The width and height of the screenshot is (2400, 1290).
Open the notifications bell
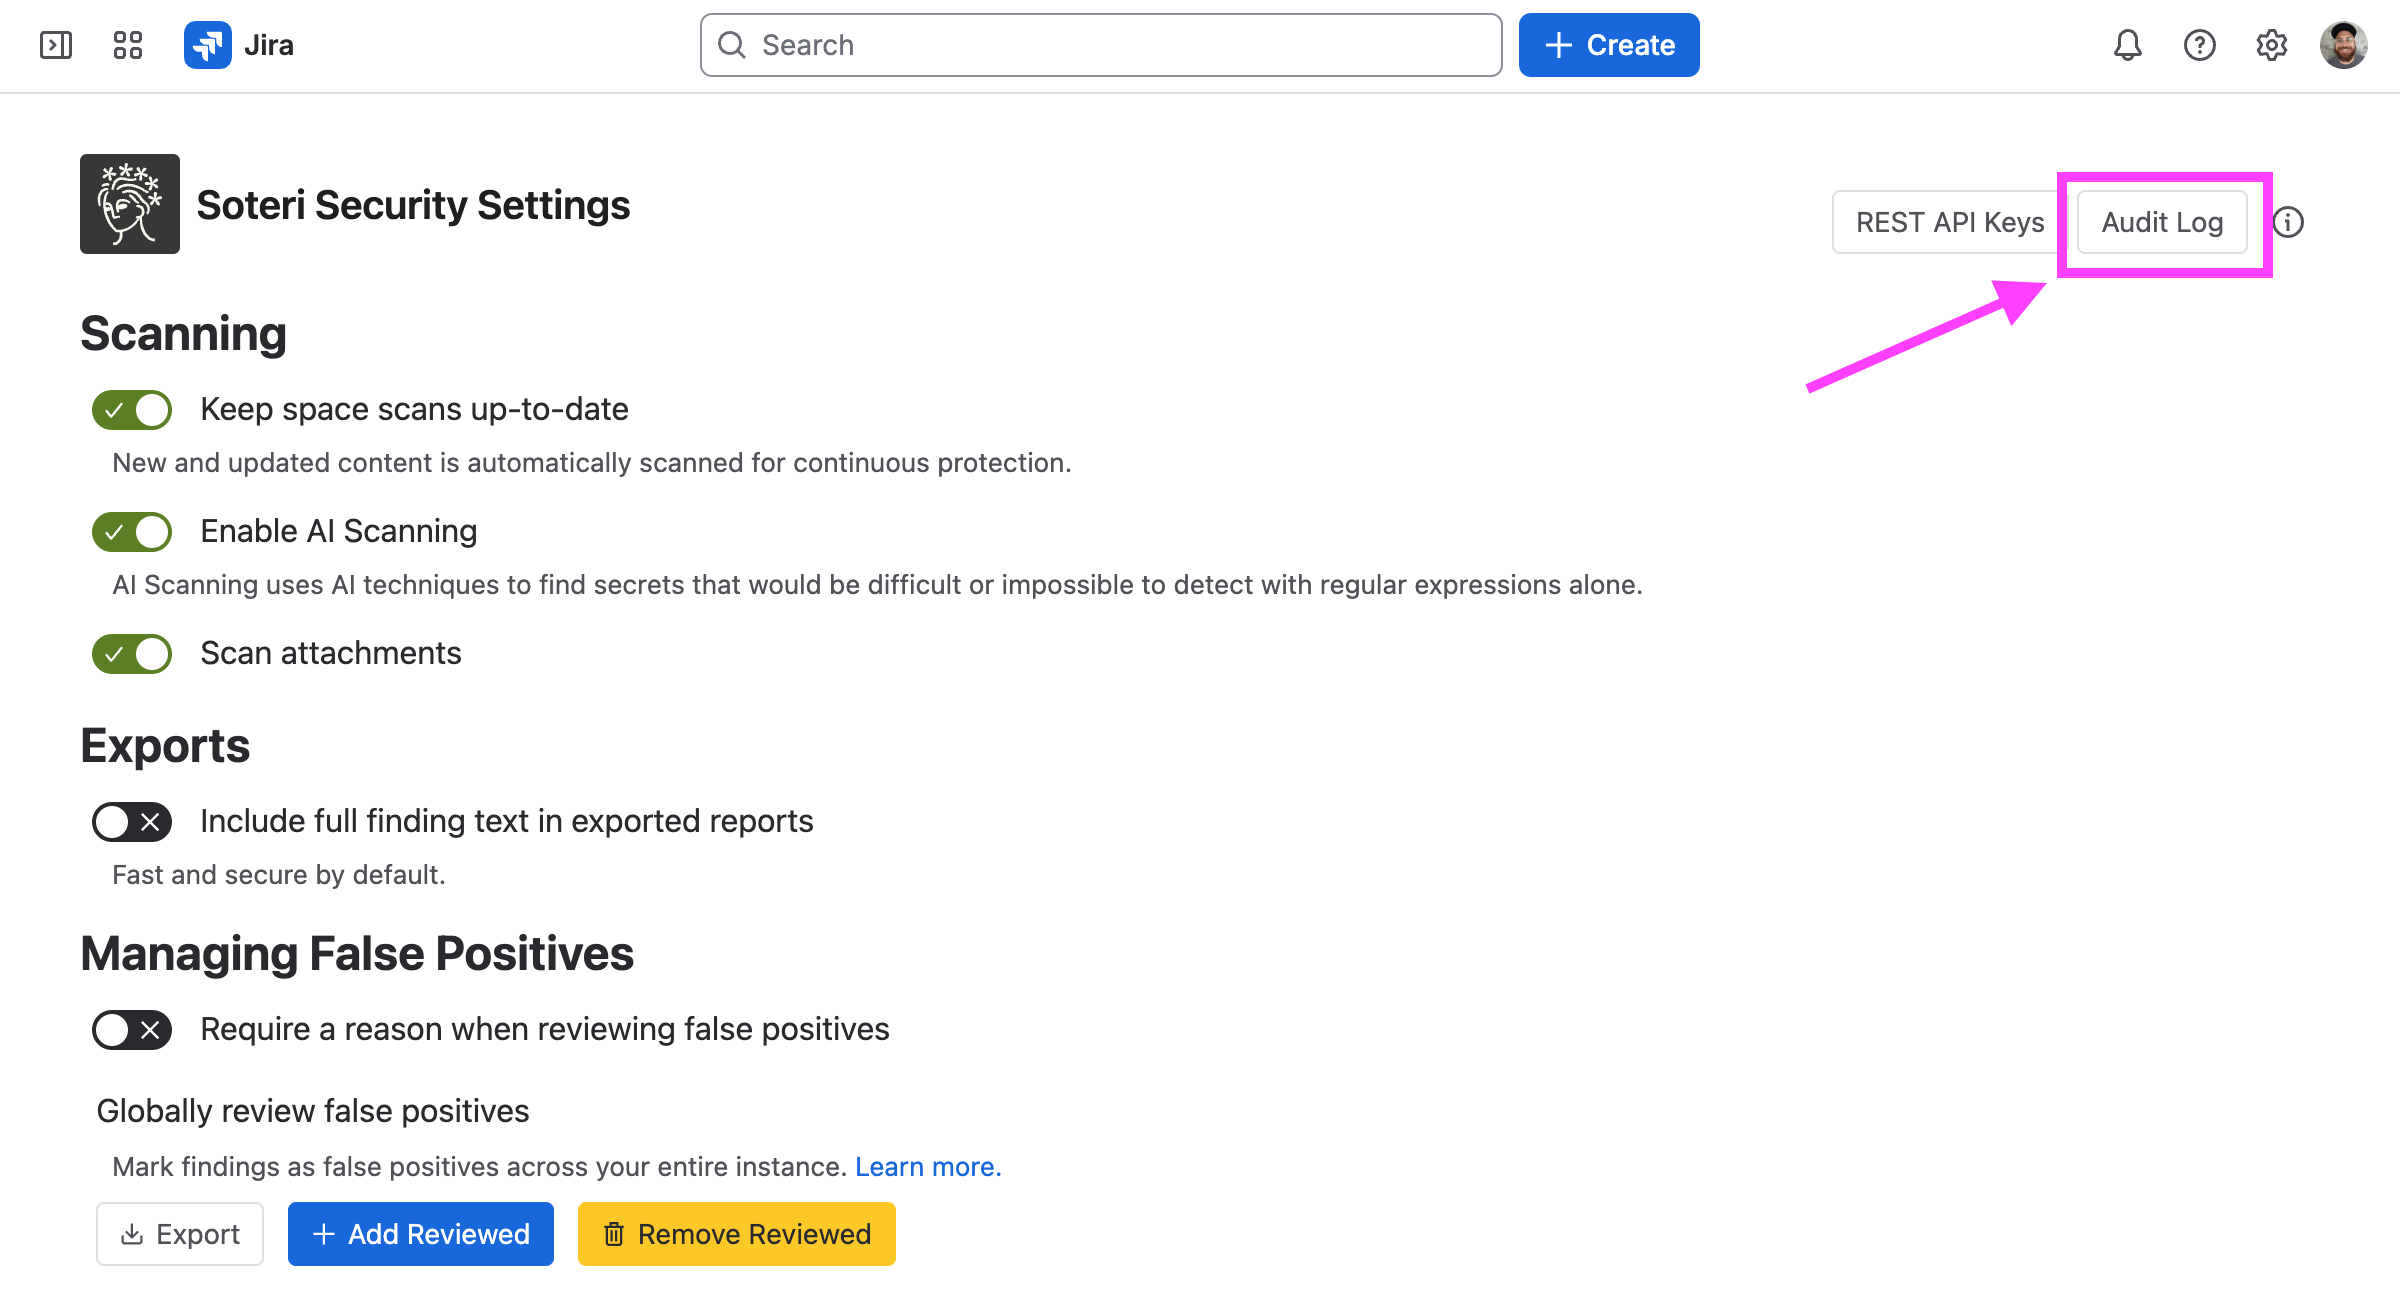pyautogui.click(x=2127, y=45)
